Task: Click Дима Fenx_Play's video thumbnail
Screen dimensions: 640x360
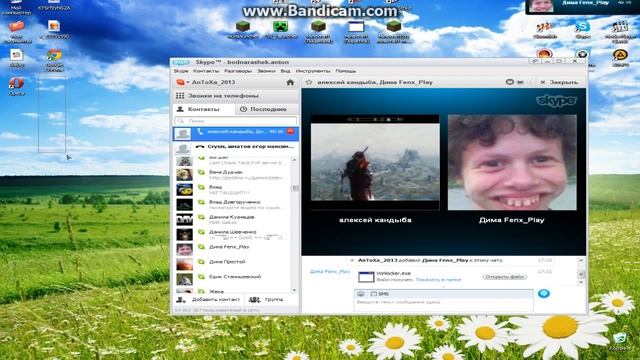Action: tap(512, 162)
